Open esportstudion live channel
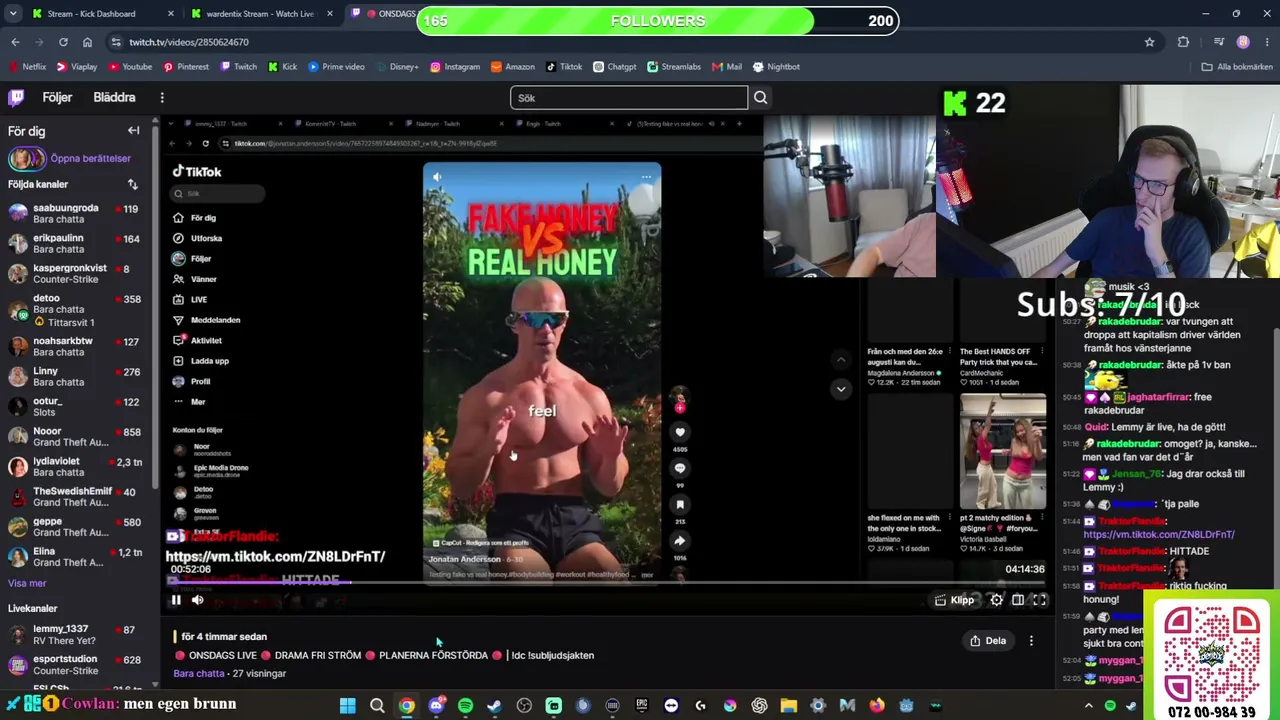Screen dimensions: 1280x720 [x=75, y=665]
